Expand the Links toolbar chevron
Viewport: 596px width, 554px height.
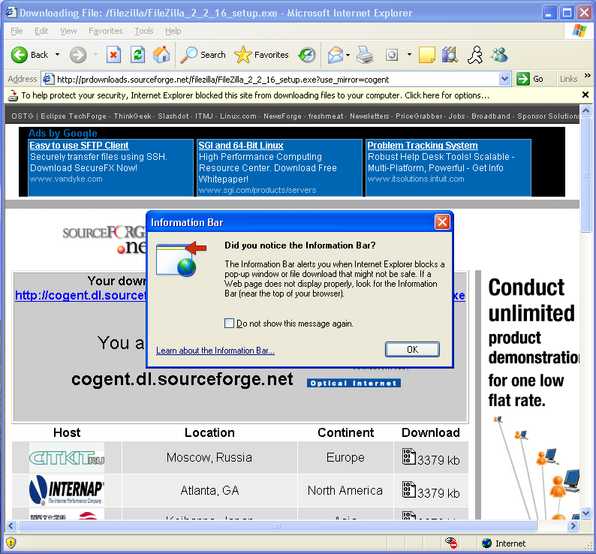(587, 76)
